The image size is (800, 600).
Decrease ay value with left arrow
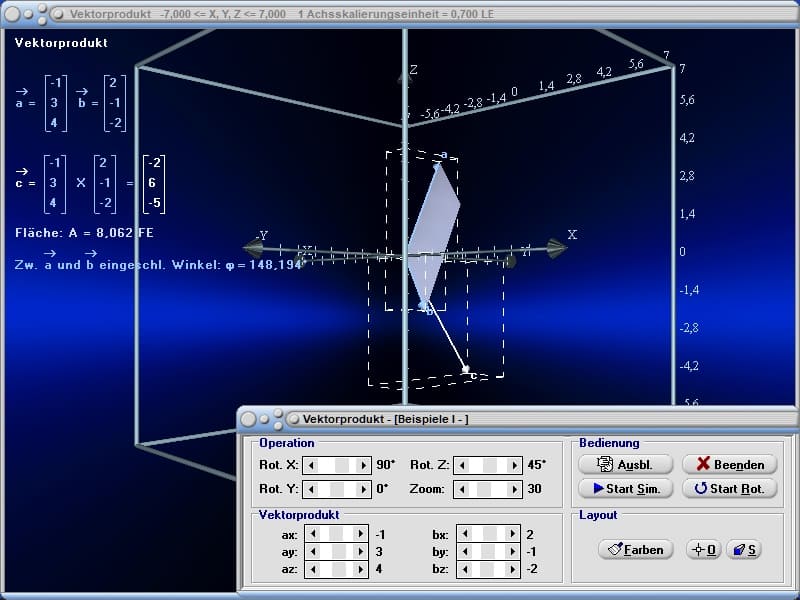(x=313, y=551)
